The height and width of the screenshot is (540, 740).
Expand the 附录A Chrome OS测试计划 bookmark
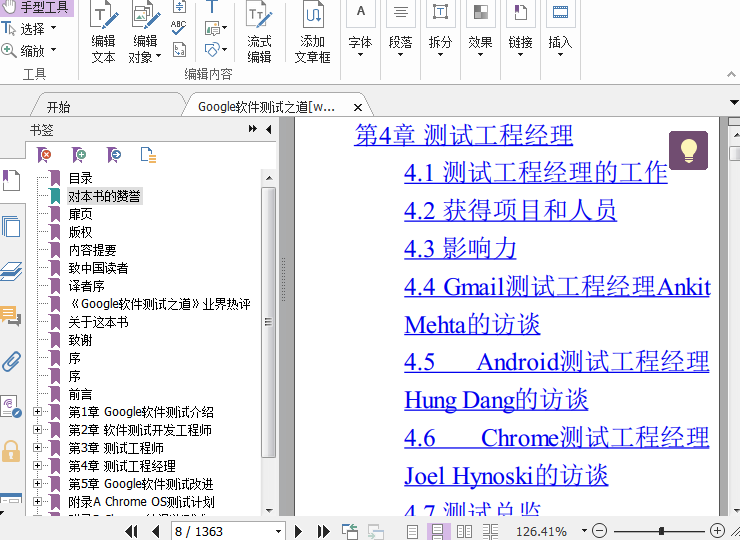37,501
